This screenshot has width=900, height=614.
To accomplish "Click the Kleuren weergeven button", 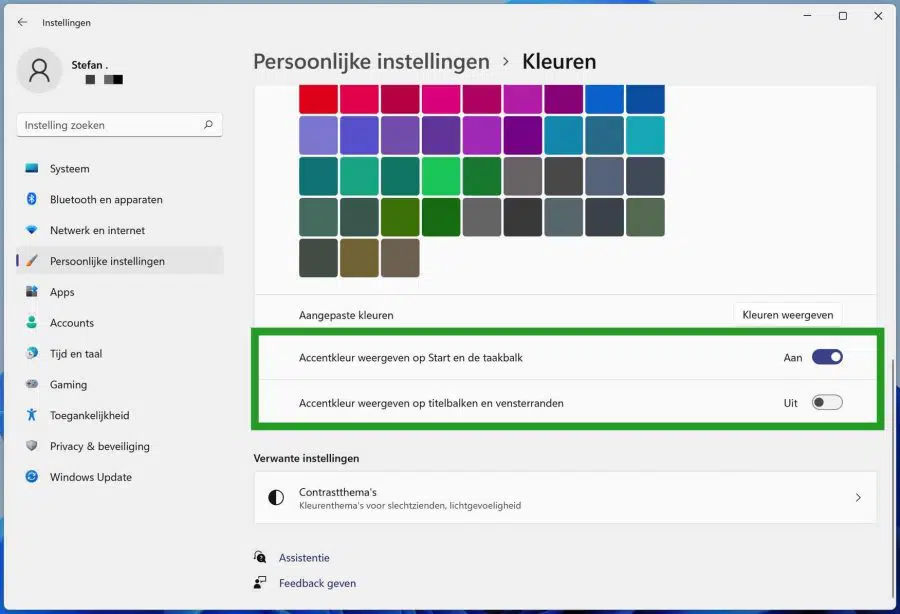I will pyautogui.click(x=788, y=314).
